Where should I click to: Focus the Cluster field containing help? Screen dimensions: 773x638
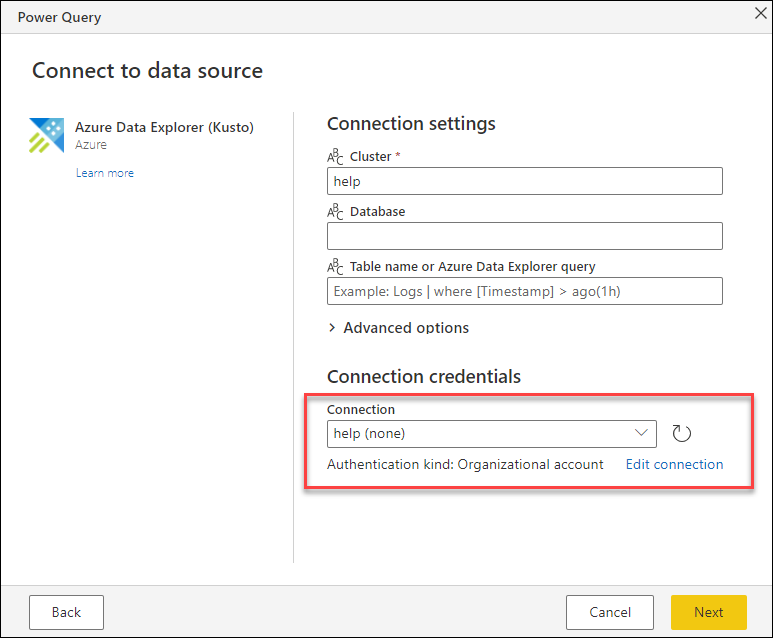tap(524, 181)
